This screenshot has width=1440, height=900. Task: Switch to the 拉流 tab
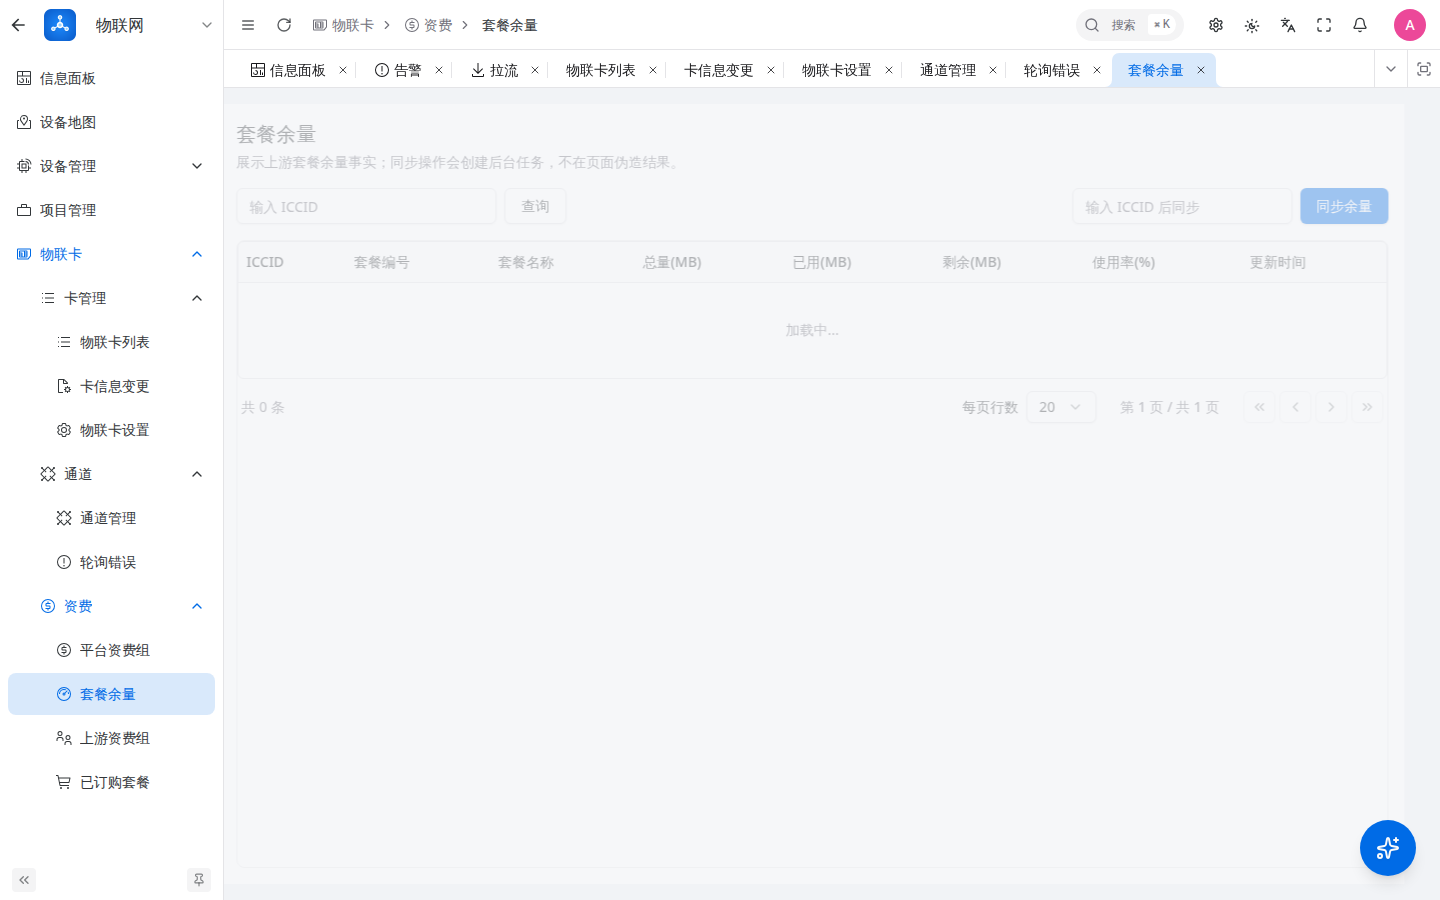click(495, 70)
